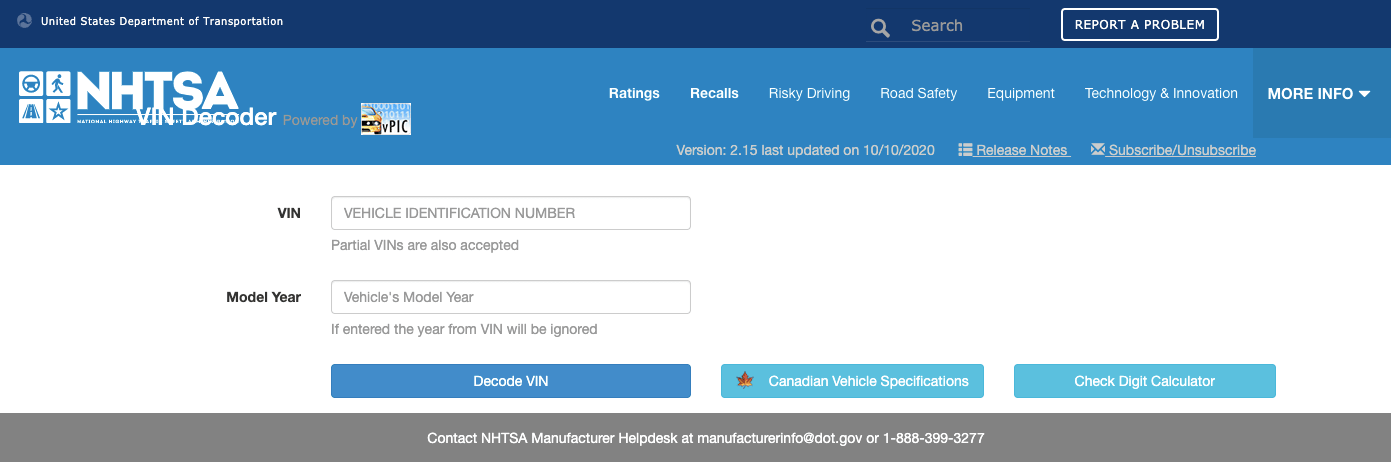Click the Subscribe envelope icon
This screenshot has height=462, width=1391.
[1098, 150]
